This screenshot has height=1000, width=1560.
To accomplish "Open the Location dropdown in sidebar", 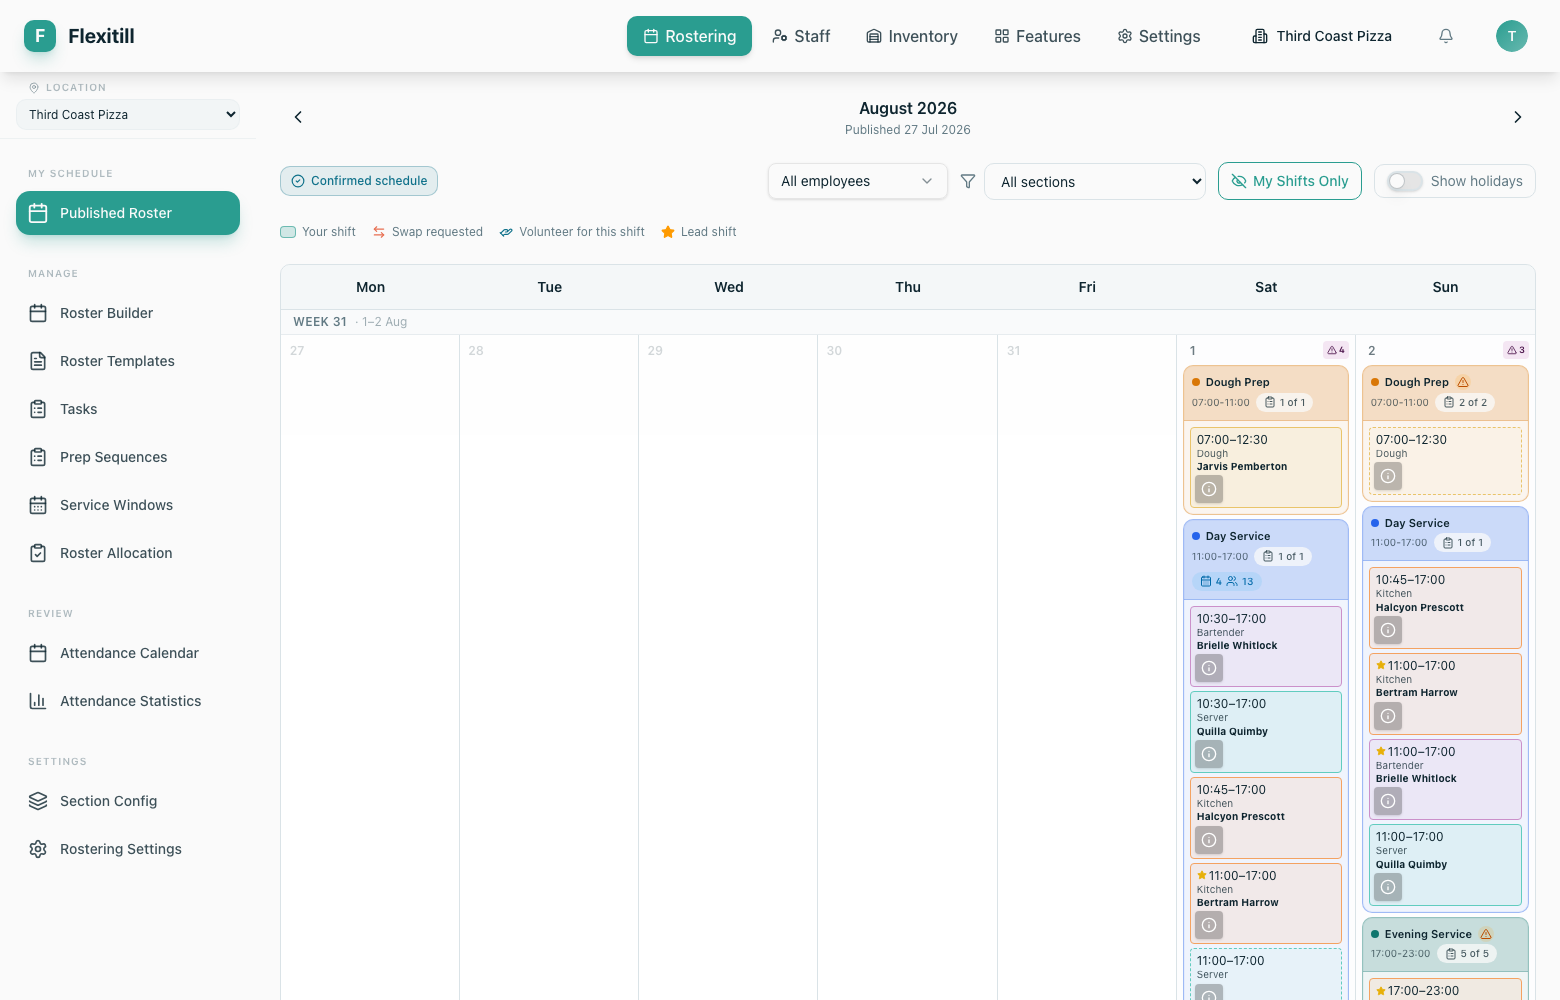I will click(x=128, y=114).
